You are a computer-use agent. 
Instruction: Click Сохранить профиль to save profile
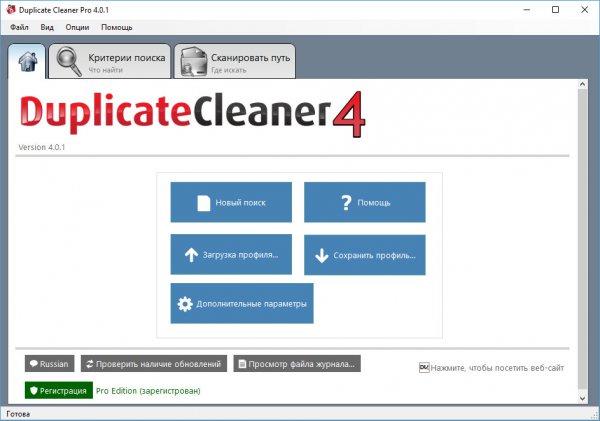pos(365,255)
